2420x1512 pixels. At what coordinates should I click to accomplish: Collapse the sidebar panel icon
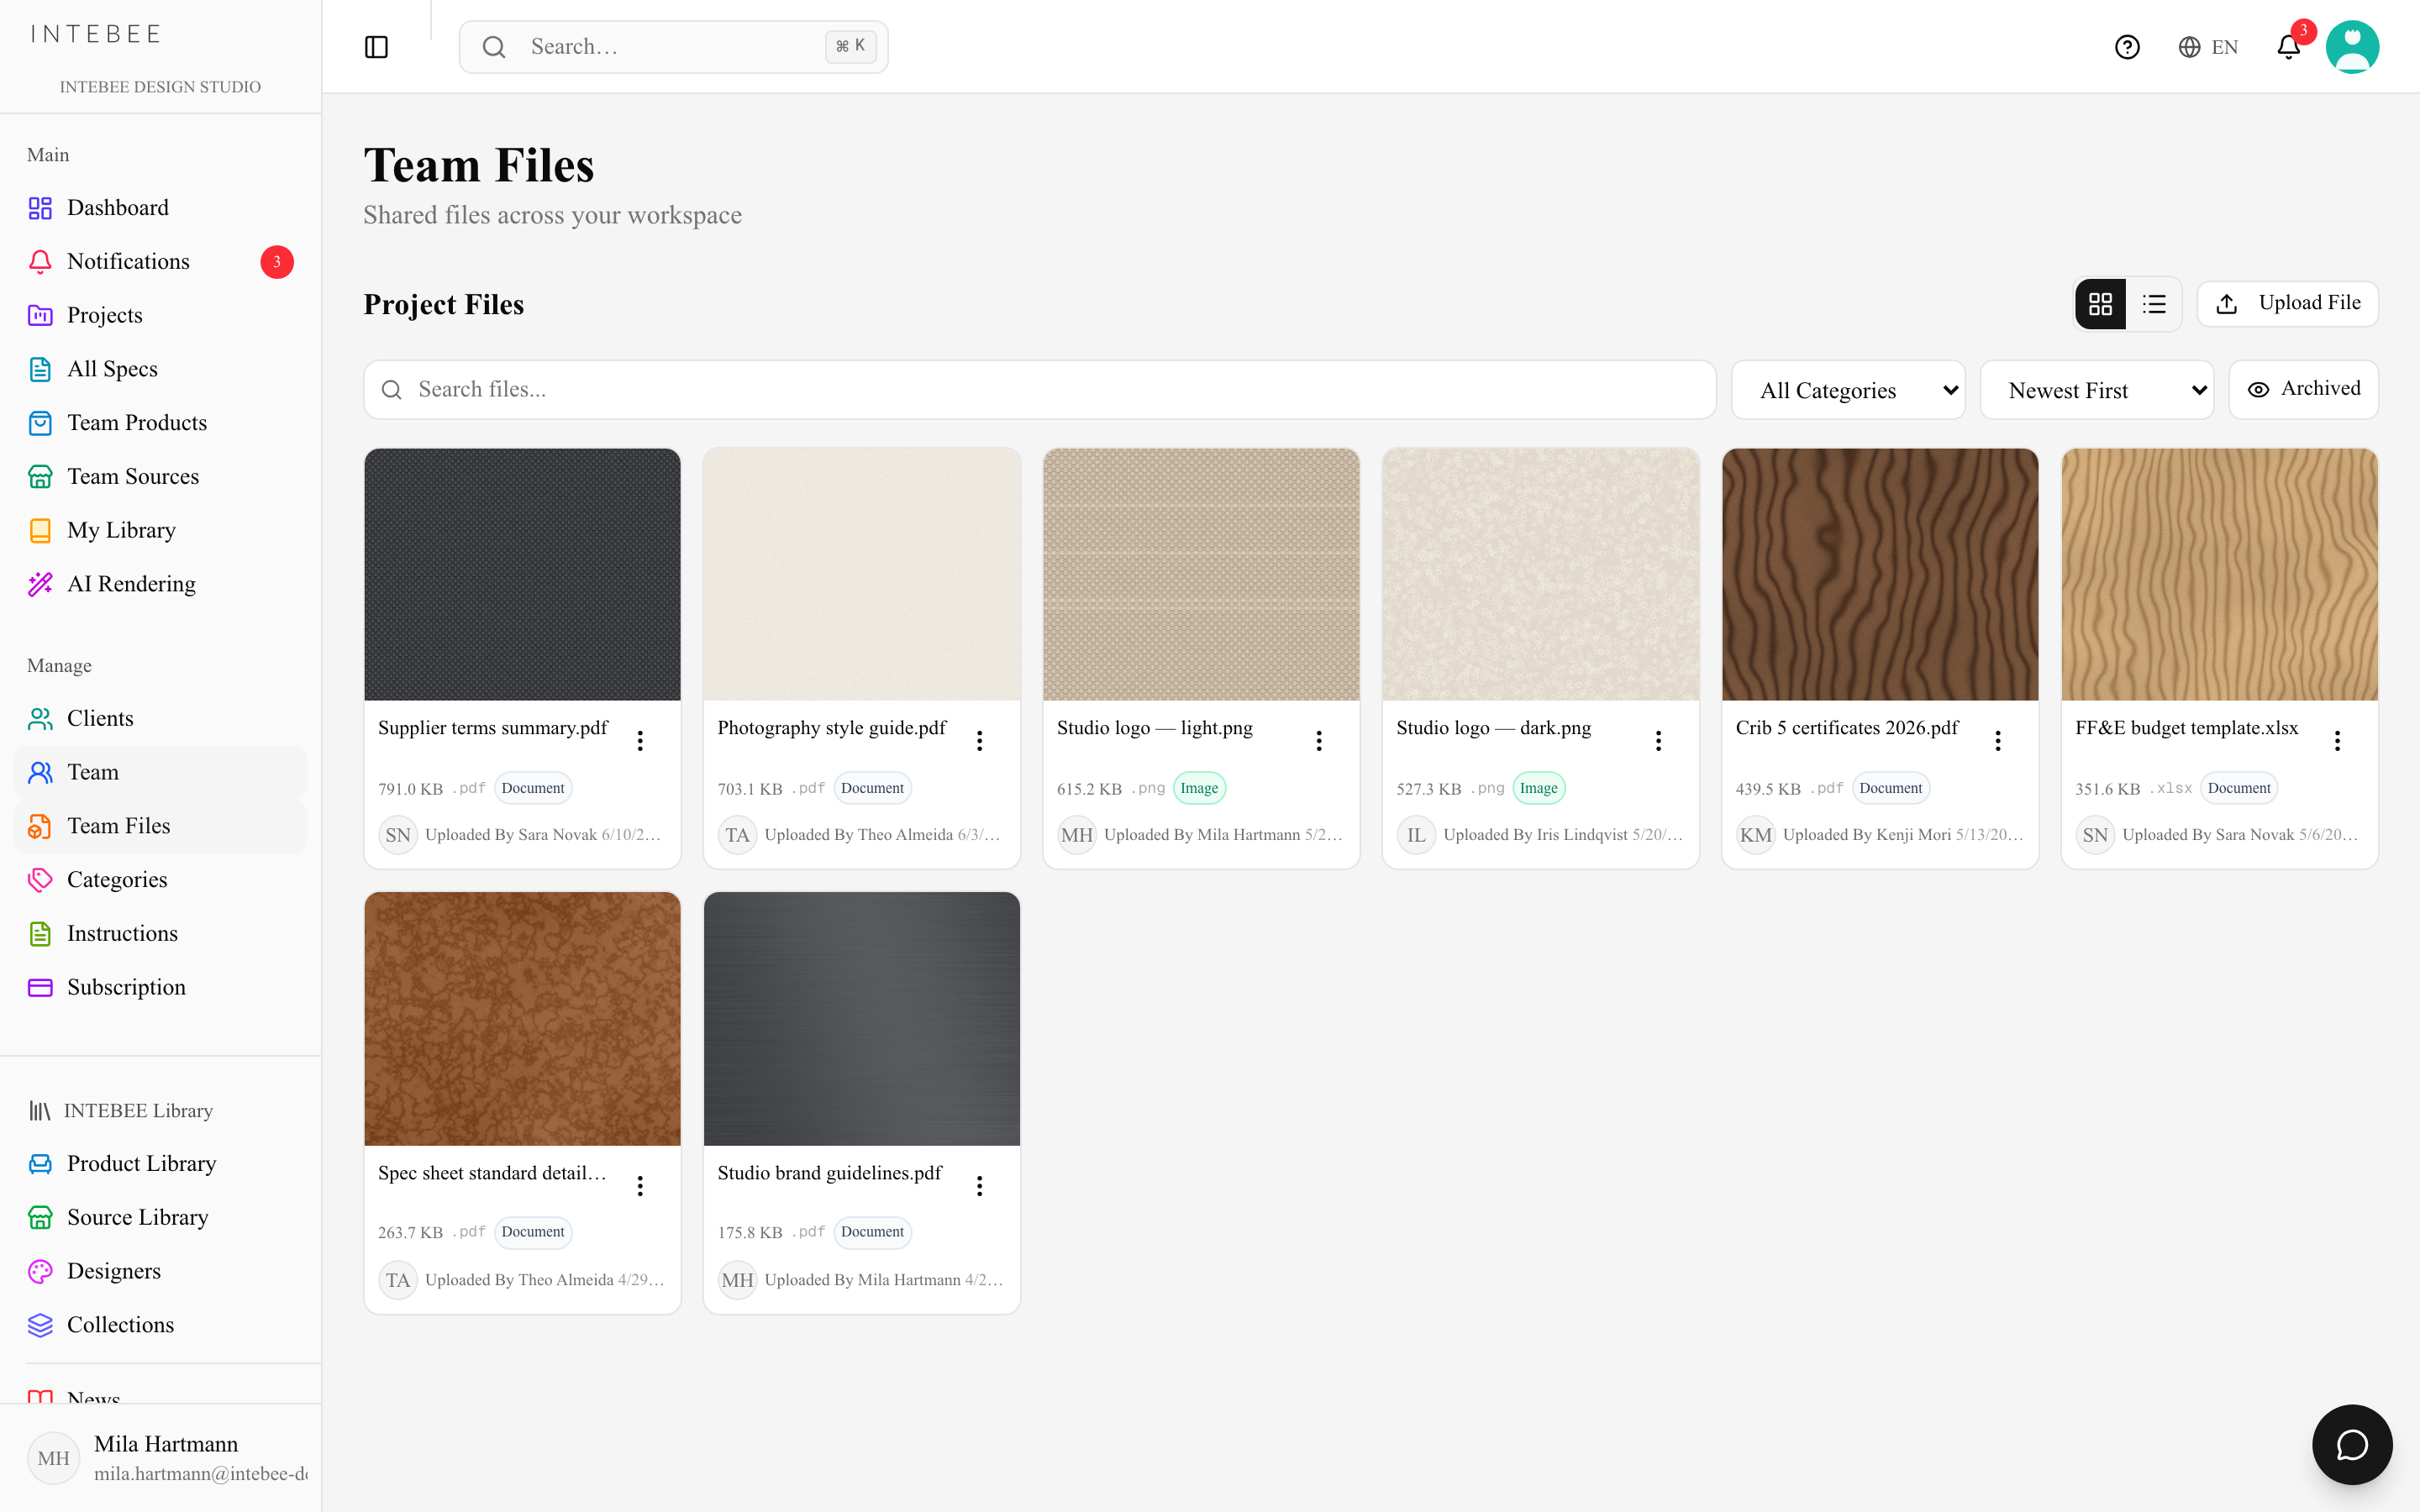coord(376,47)
